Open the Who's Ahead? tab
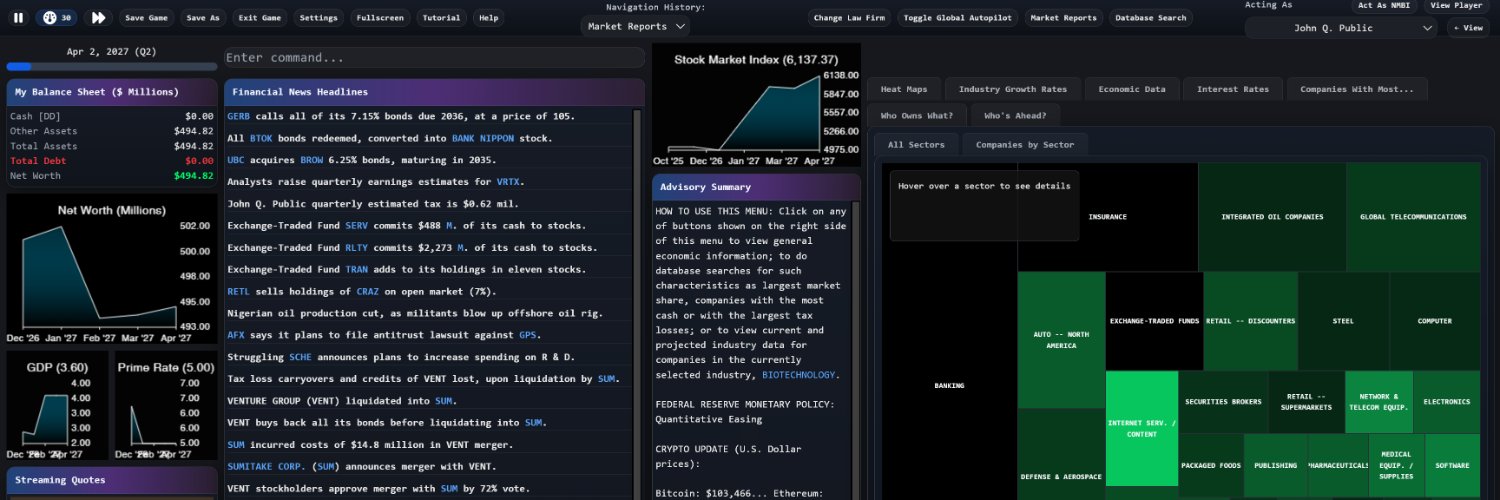The height and width of the screenshot is (500, 1500). 1015,115
